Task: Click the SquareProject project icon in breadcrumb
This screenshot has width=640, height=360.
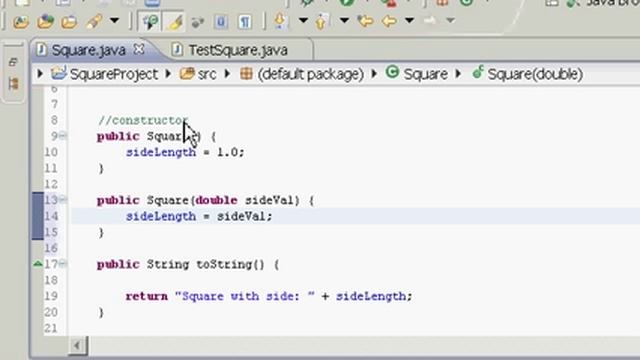Action: point(59,73)
